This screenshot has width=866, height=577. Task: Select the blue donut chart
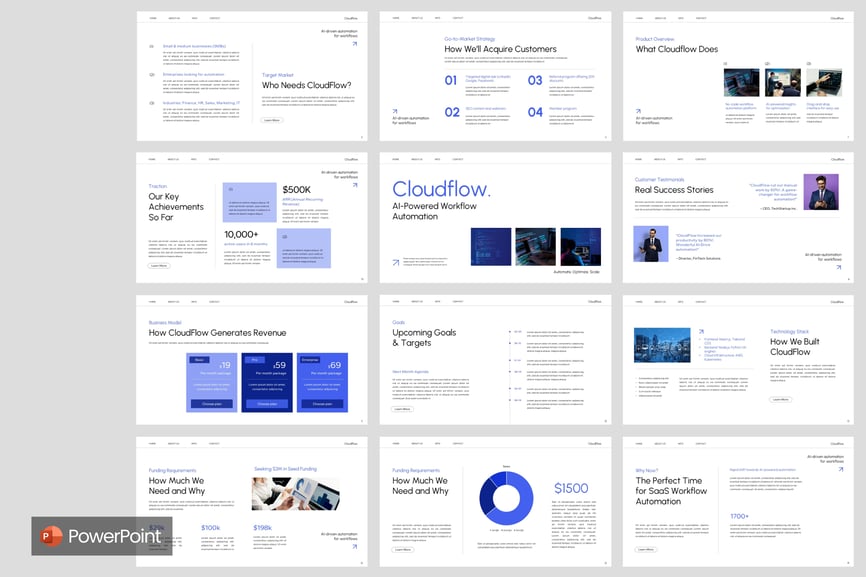[x=506, y=497]
